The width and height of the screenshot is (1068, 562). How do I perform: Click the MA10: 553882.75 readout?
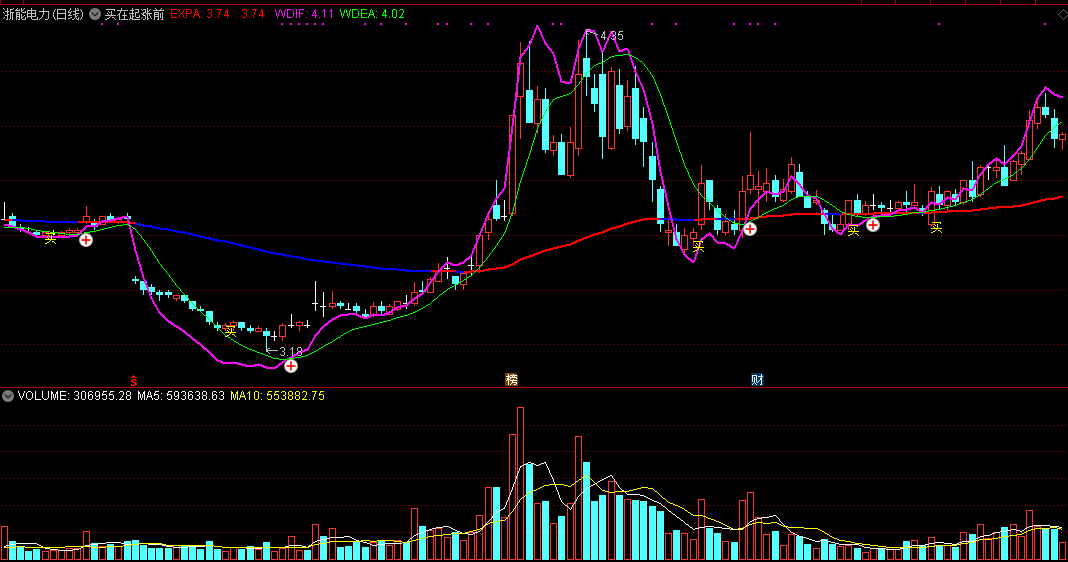277,396
